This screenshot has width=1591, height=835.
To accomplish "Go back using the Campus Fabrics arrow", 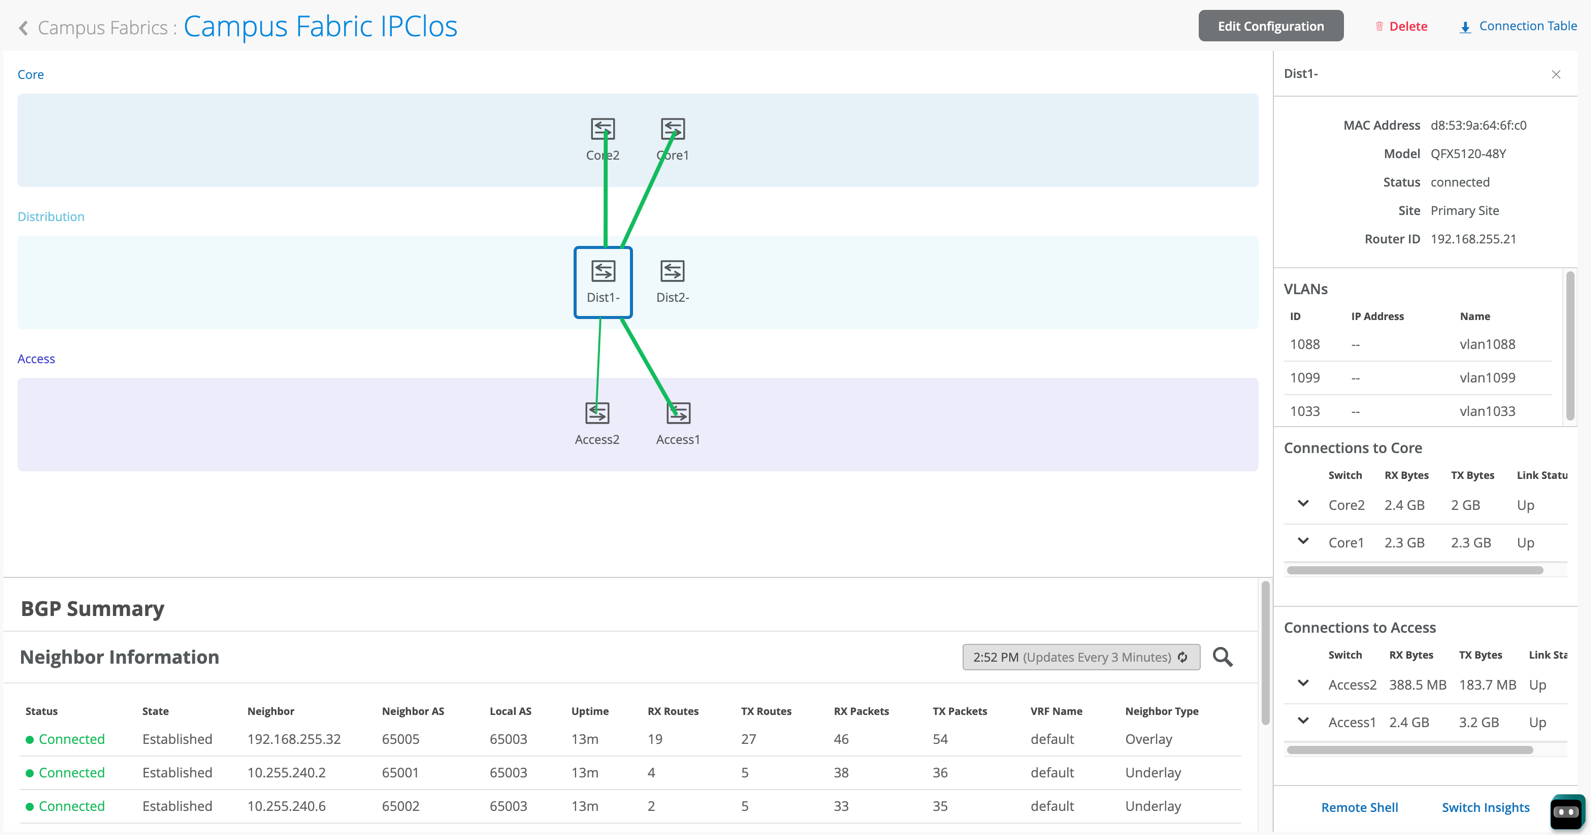I will (24, 28).
